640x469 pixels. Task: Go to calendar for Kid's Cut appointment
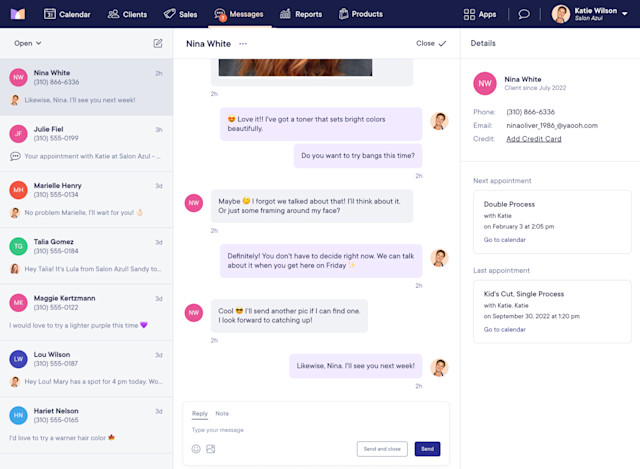(504, 329)
